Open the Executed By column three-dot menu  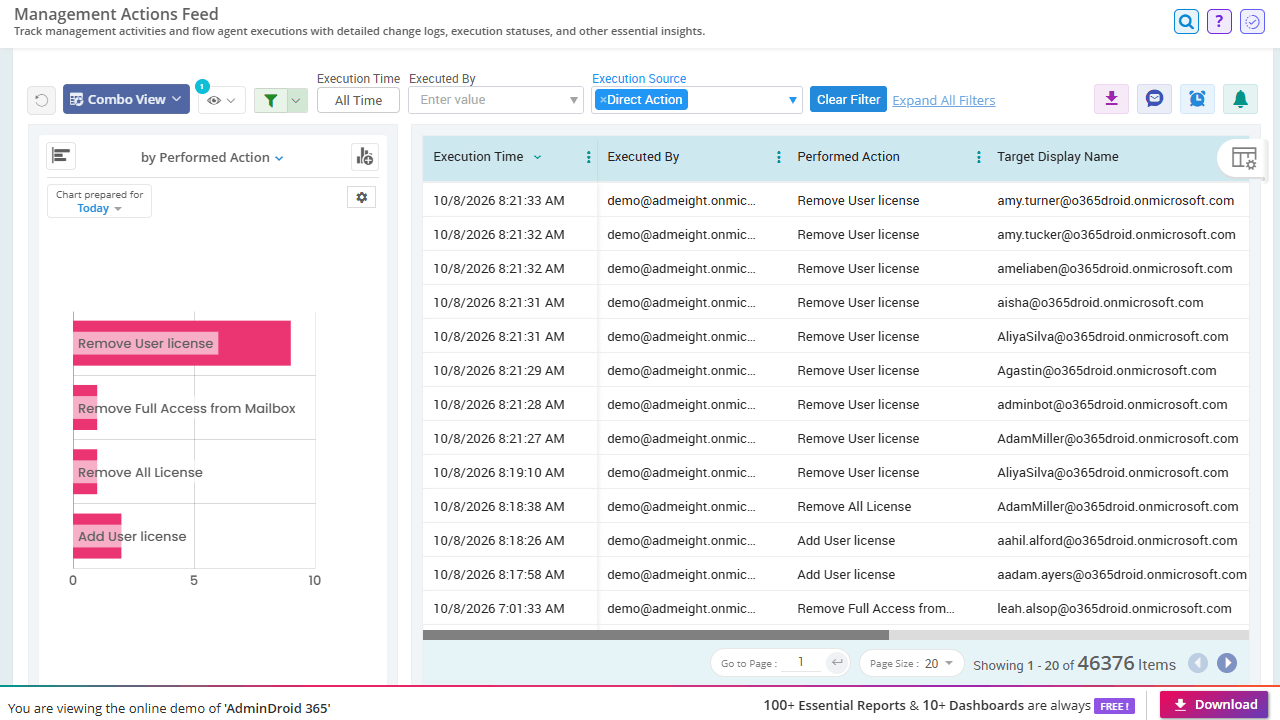[779, 157]
